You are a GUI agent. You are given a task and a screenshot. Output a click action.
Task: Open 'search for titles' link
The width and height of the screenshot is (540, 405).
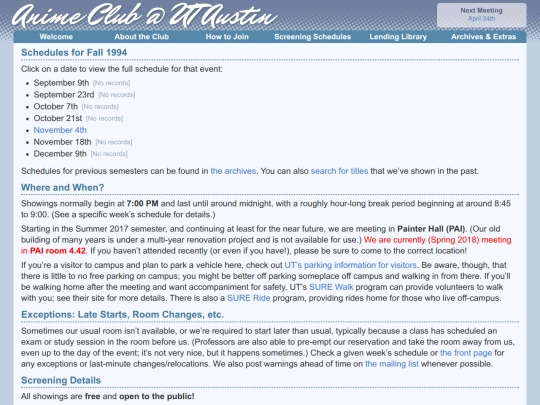point(339,171)
